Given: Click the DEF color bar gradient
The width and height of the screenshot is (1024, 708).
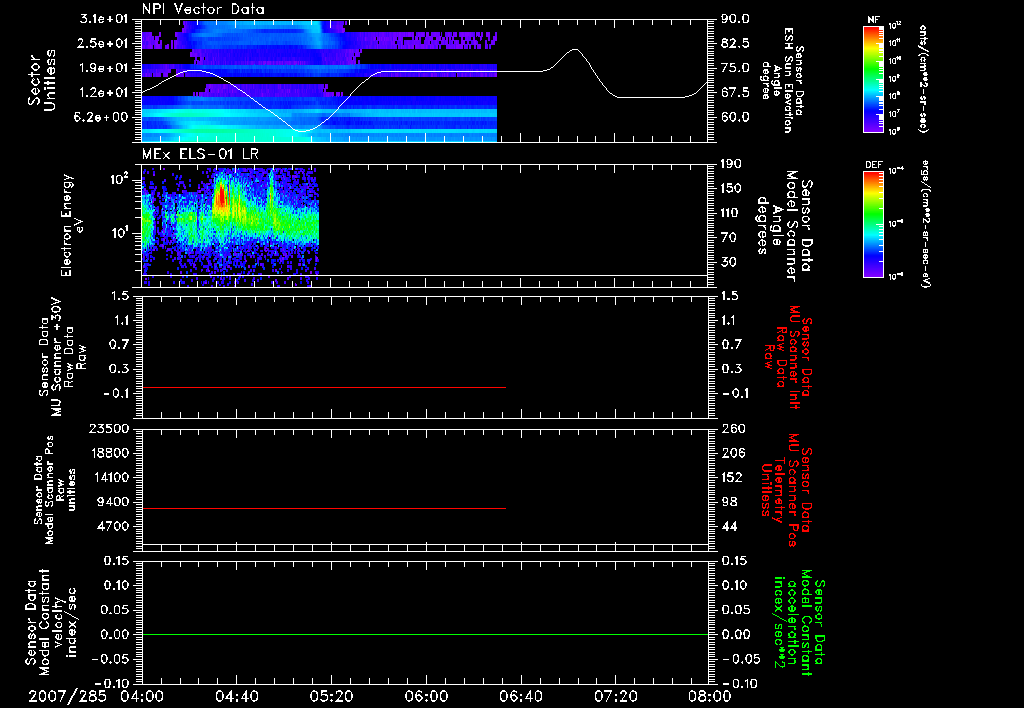Looking at the screenshot, I should (874, 224).
